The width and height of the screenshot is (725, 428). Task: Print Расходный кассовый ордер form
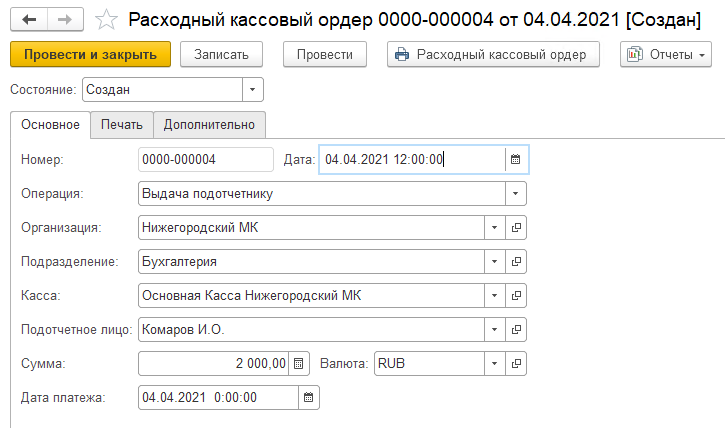[492, 54]
